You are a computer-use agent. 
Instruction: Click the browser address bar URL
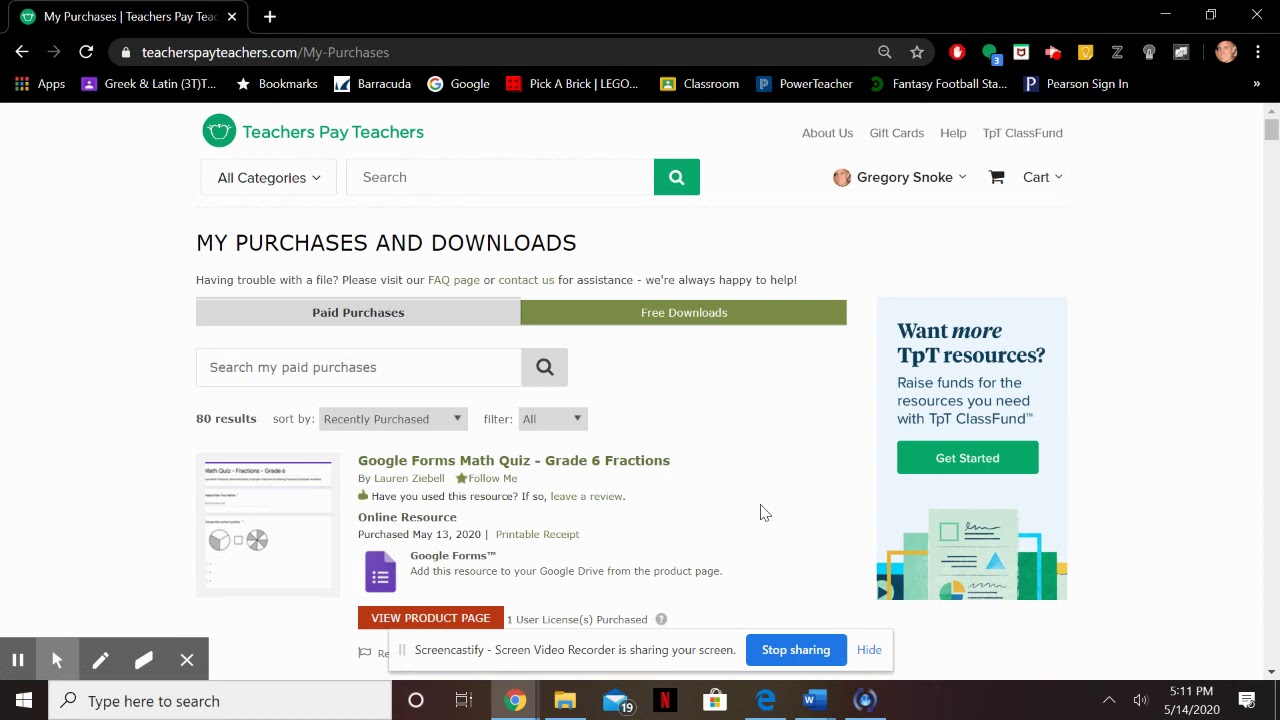[x=265, y=52]
